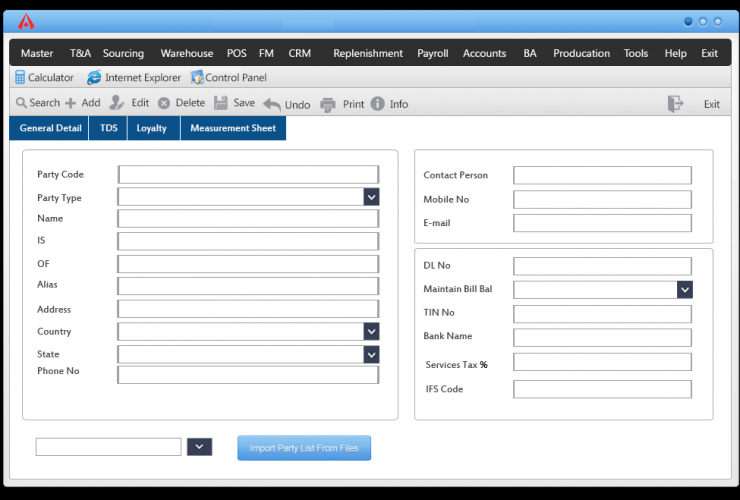
Task: Focus the TIN No input field
Action: pyautogui.click(x=603, y=314)
